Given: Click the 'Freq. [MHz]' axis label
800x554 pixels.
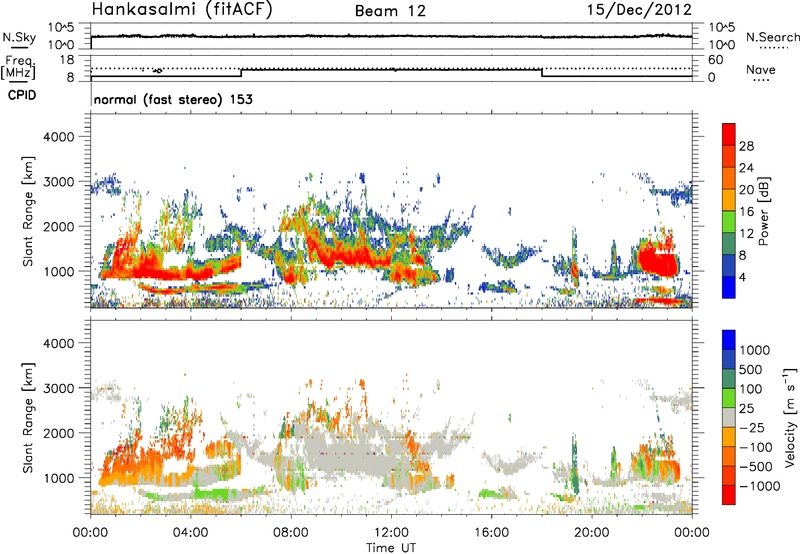Looking at the screenshot, I should tap(18, 68).
